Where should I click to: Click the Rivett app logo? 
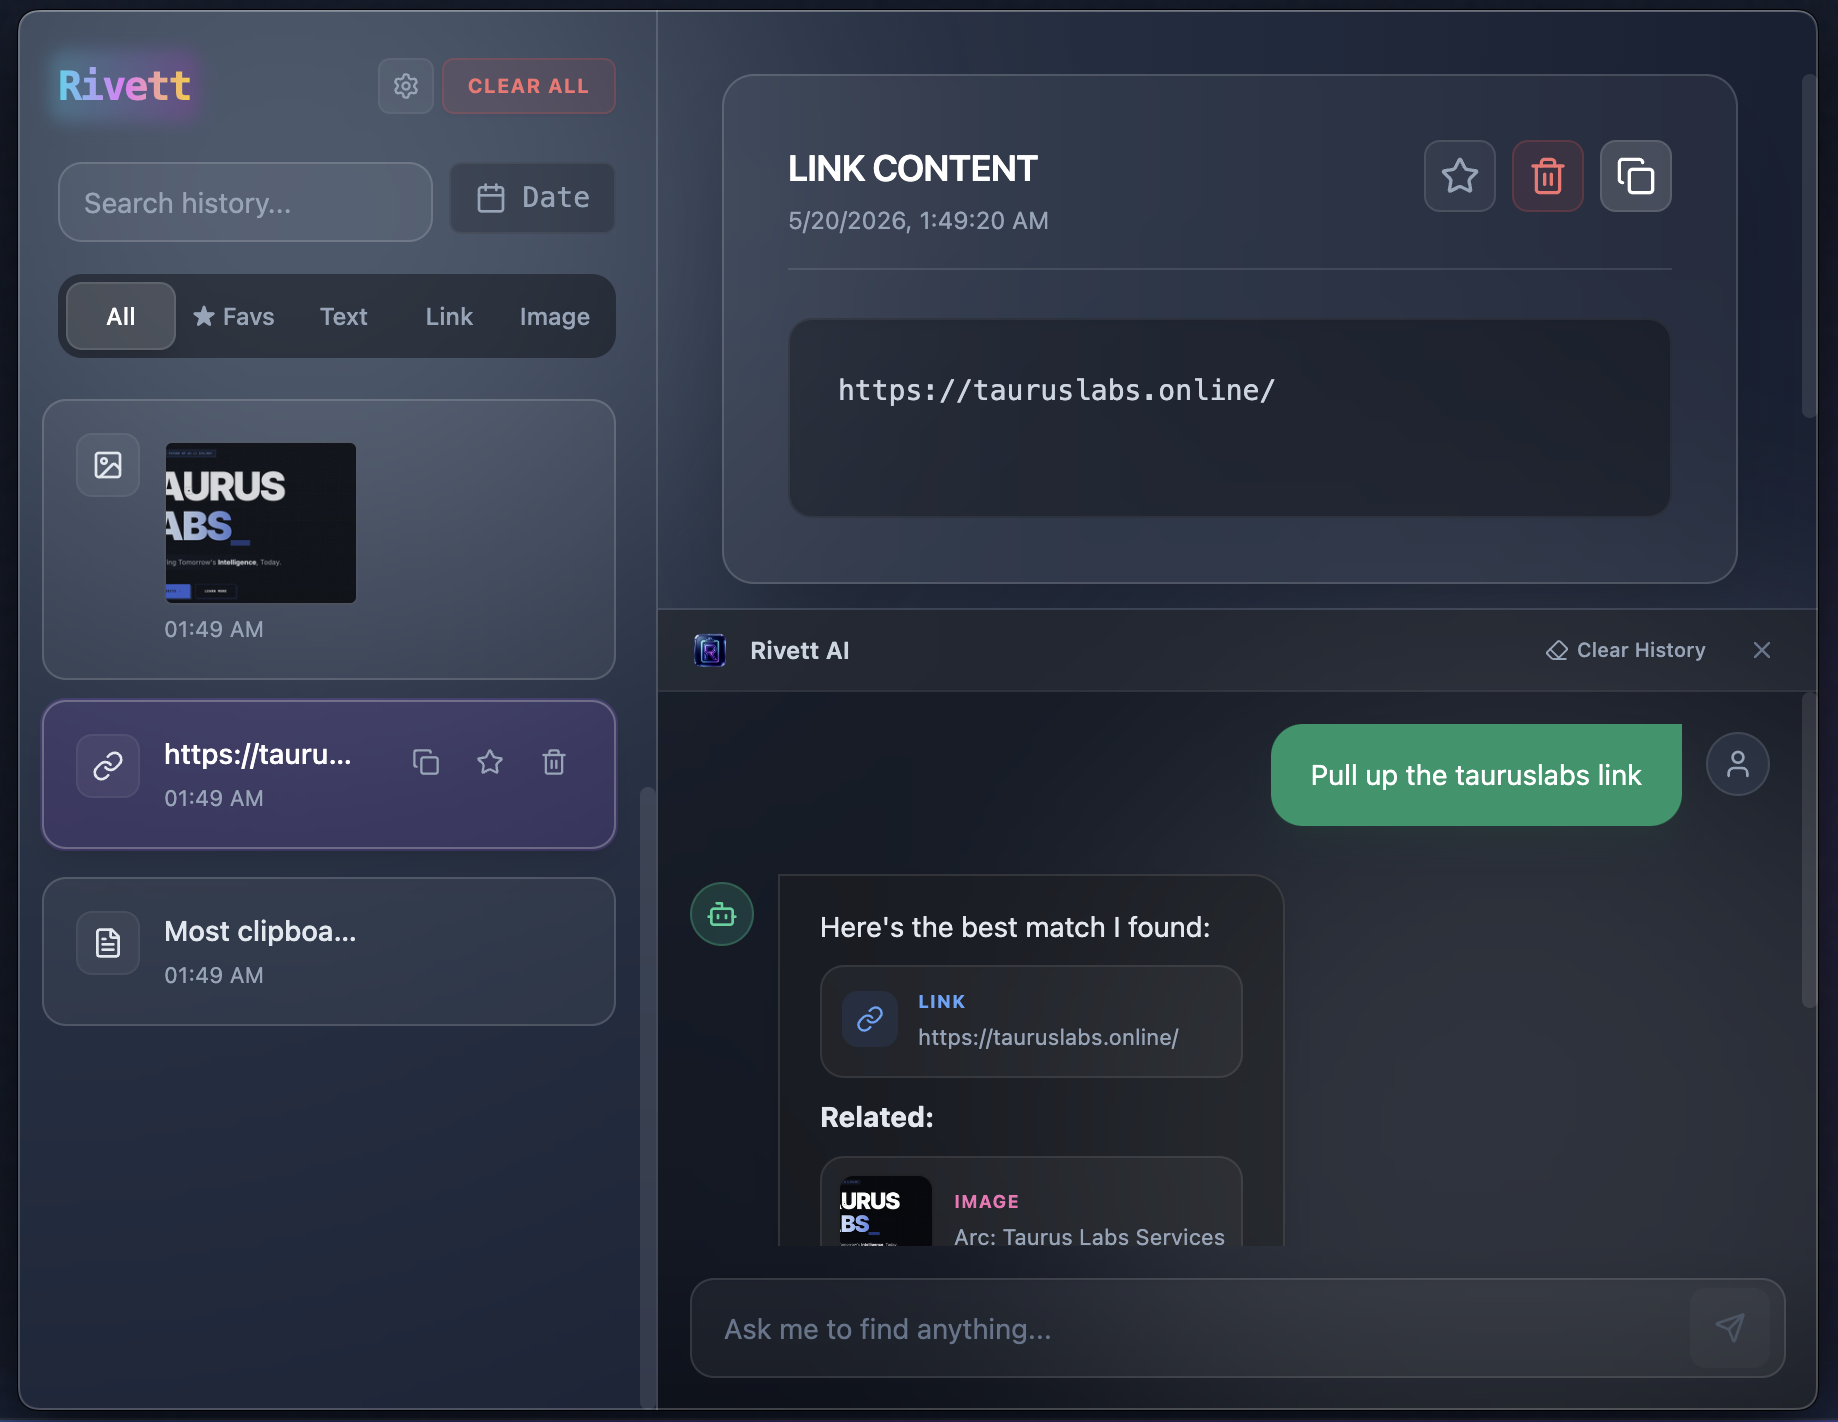(x=125, y=86)
